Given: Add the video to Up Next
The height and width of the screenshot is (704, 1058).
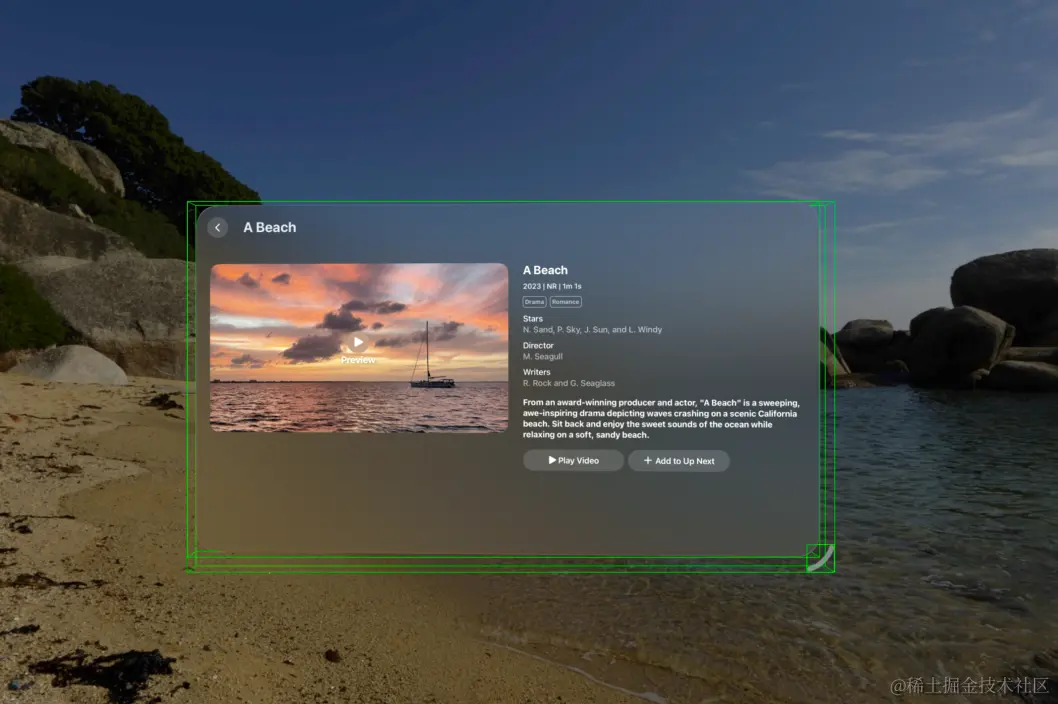Looking at the screenshot, I should pos(679,460).
